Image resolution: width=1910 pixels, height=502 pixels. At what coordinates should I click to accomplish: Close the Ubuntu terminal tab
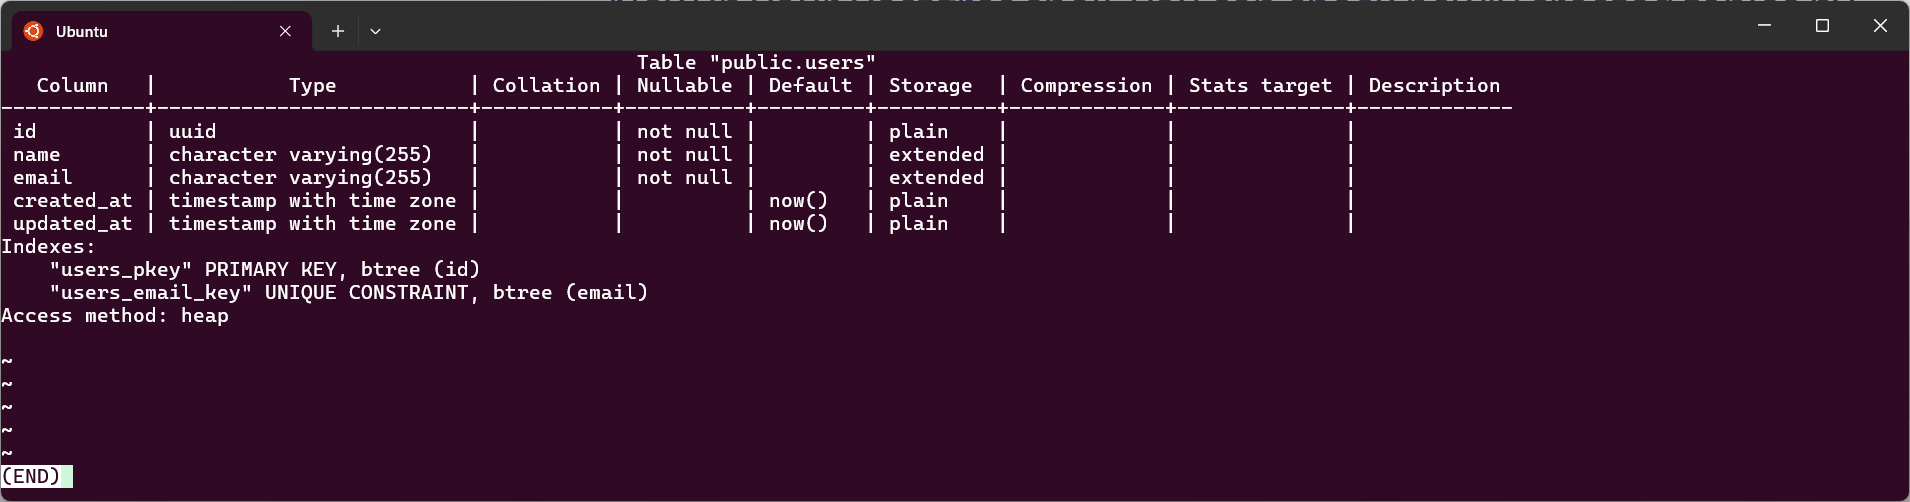285,31
